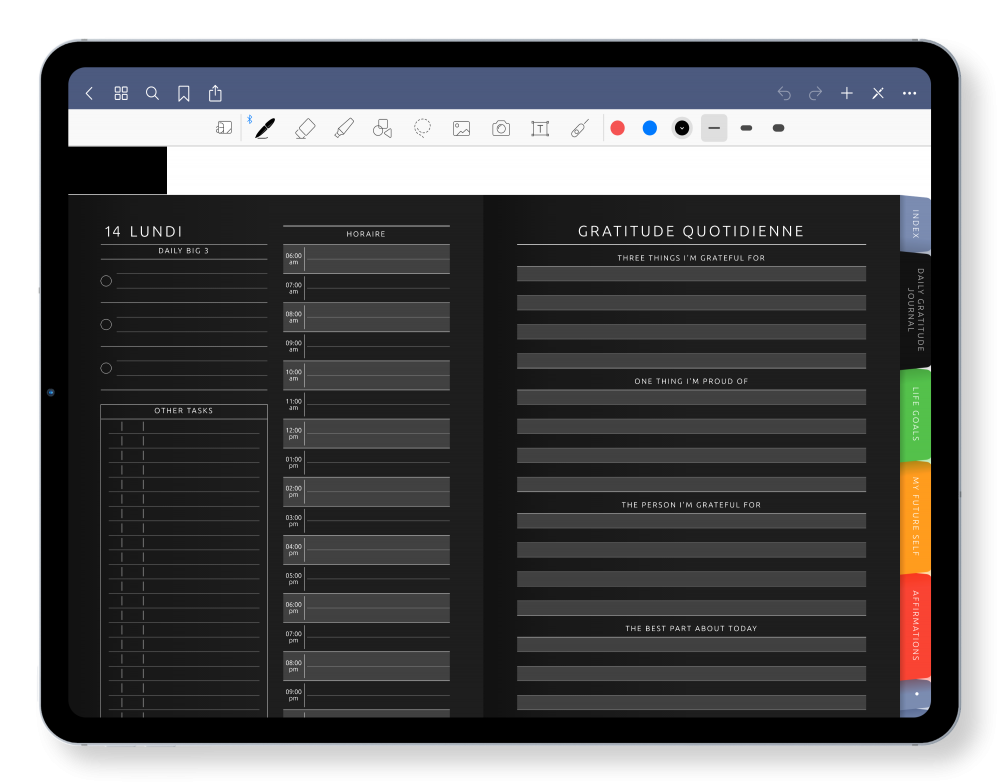Click the 09:00 am time label
The height and width of the screenshot is (783, 1000).
coord(293,346)
